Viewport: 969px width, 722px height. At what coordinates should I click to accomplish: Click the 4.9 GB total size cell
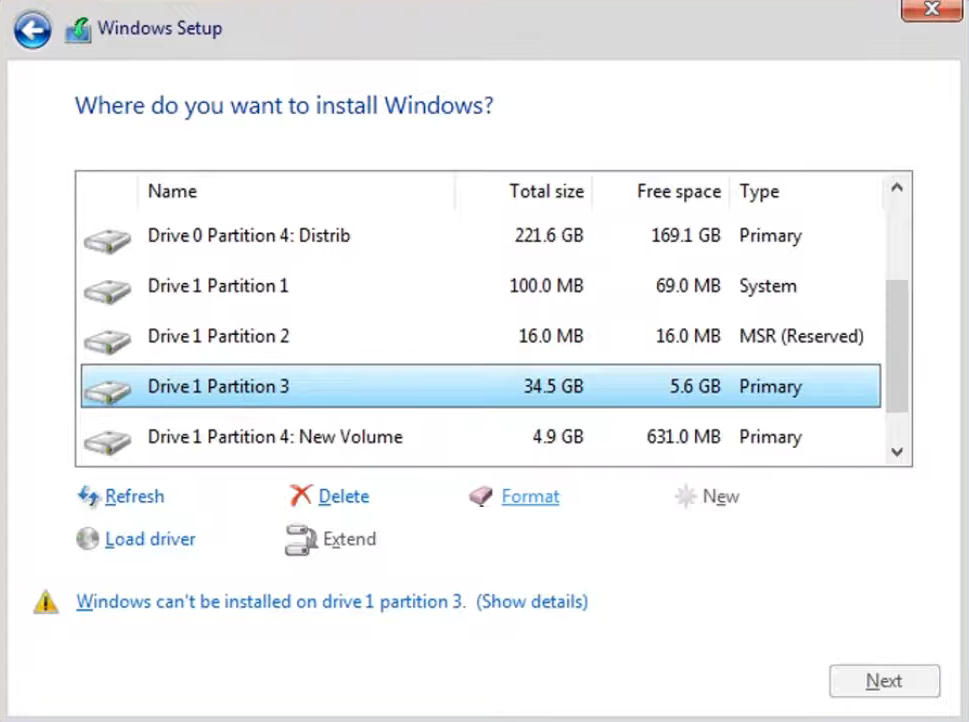pos(558,436)
